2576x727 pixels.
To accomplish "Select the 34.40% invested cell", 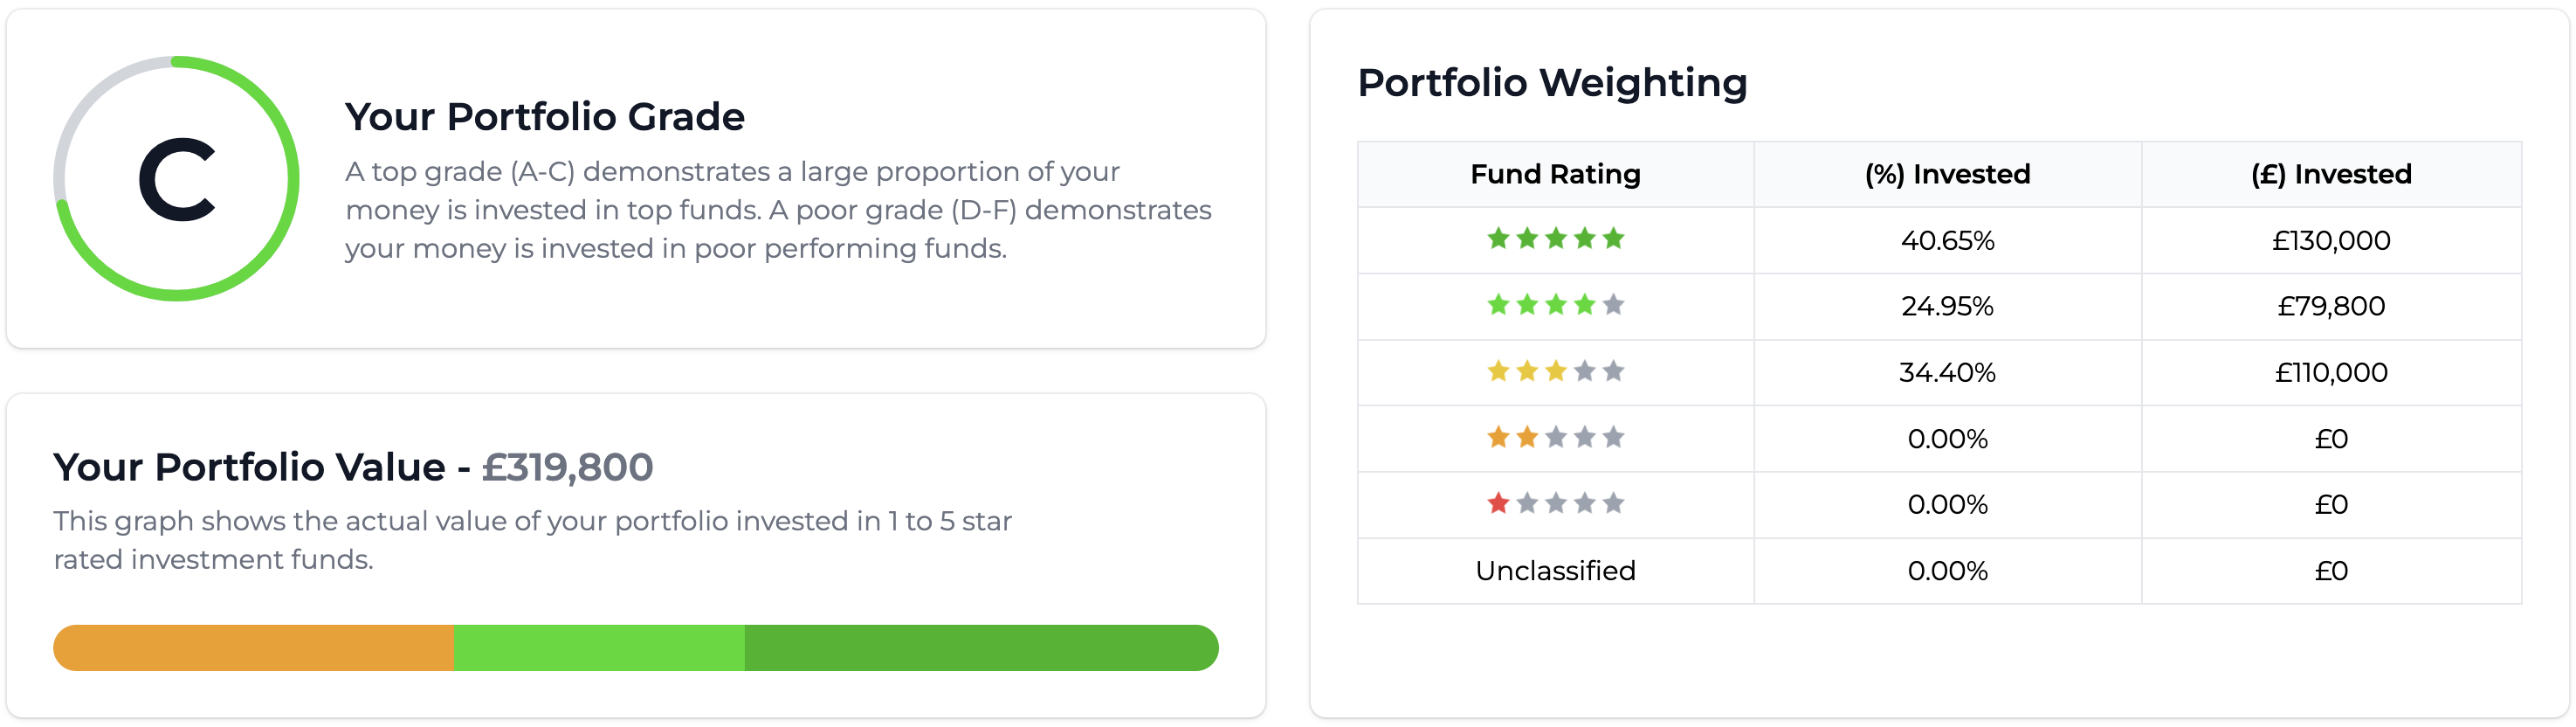I will (1950, 372).
